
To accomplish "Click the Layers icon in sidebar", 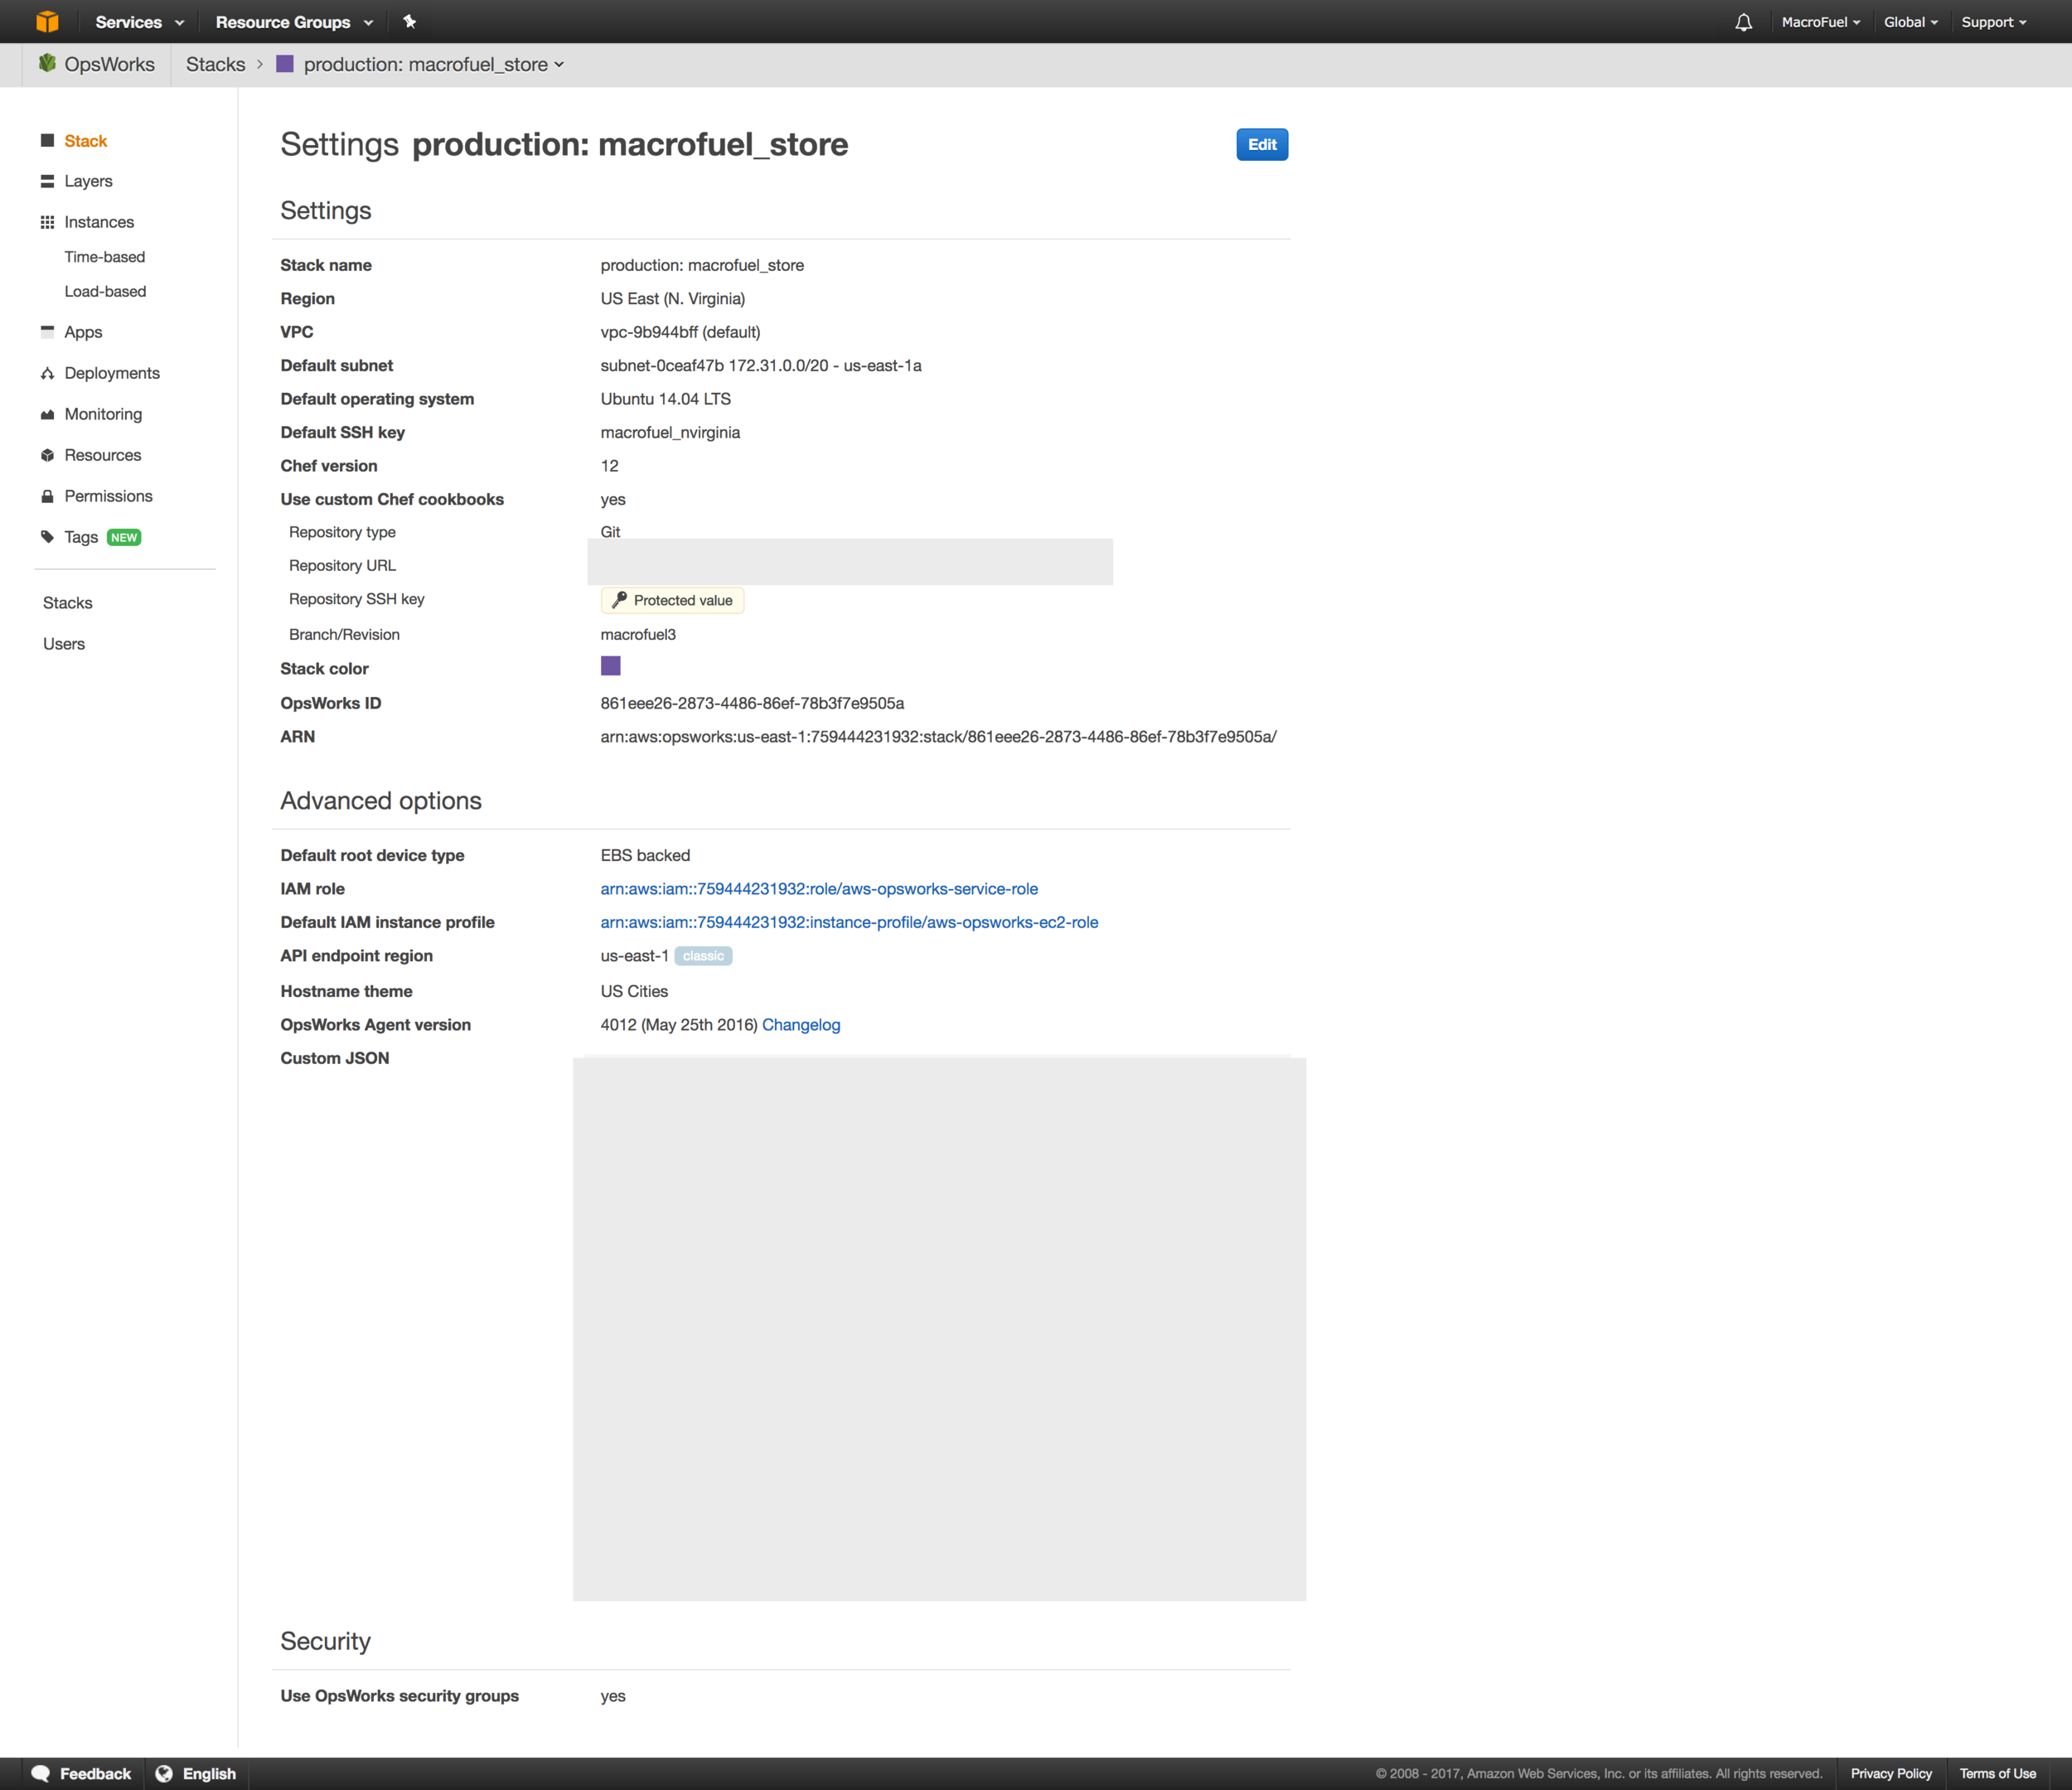I will (47, 180).
